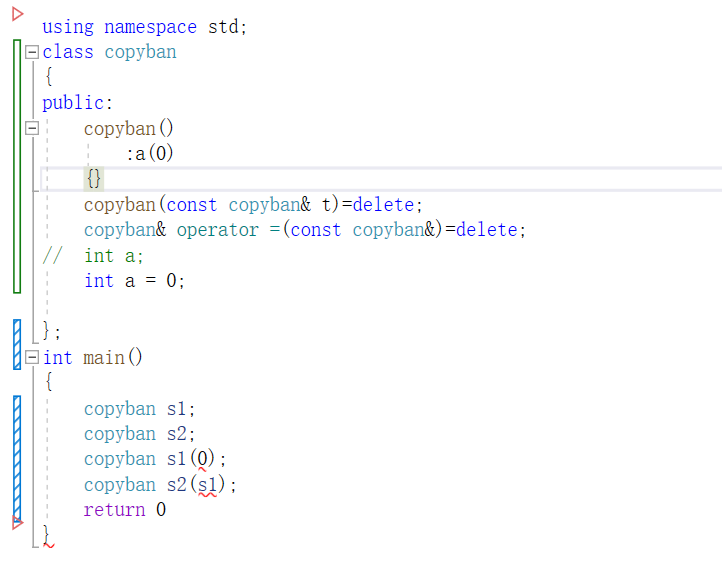Click the commented-out '// int a;' line
The image size is (722, 561).
pyautogui.click(x=93, y=255)
